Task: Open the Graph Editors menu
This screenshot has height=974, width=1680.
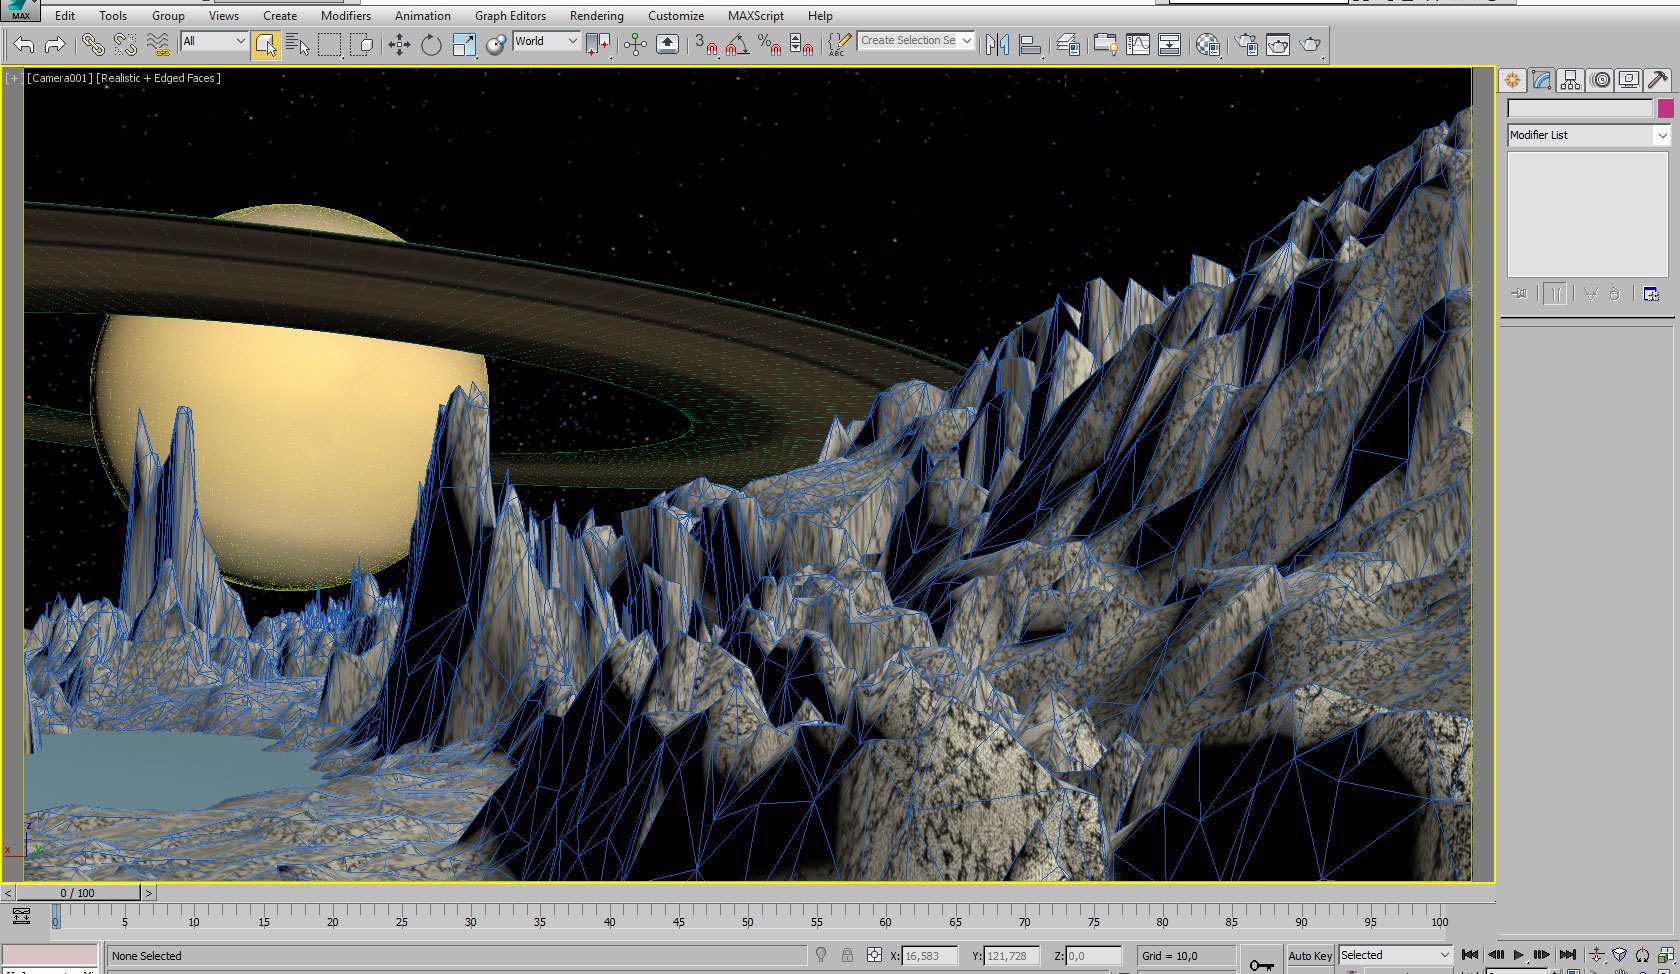Action: coord(510,16)
